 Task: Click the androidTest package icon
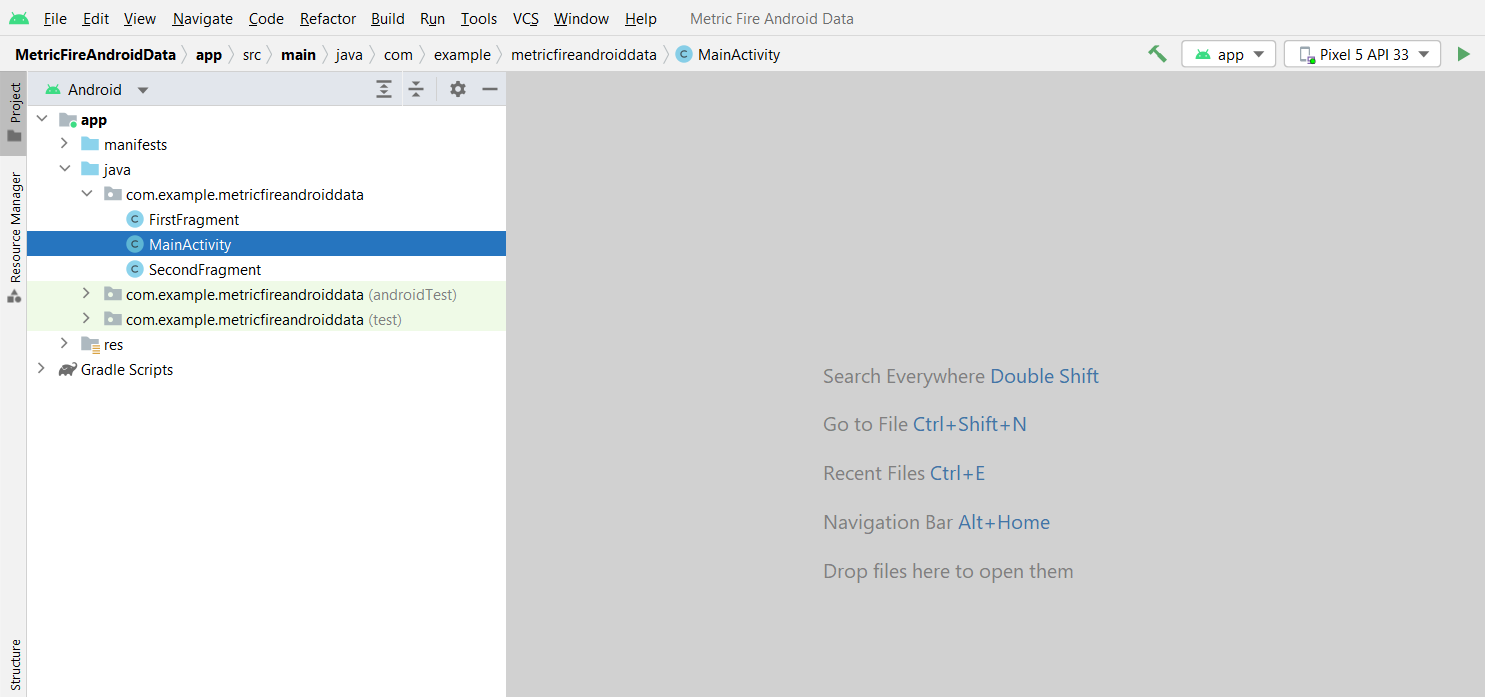coord(113,294)
